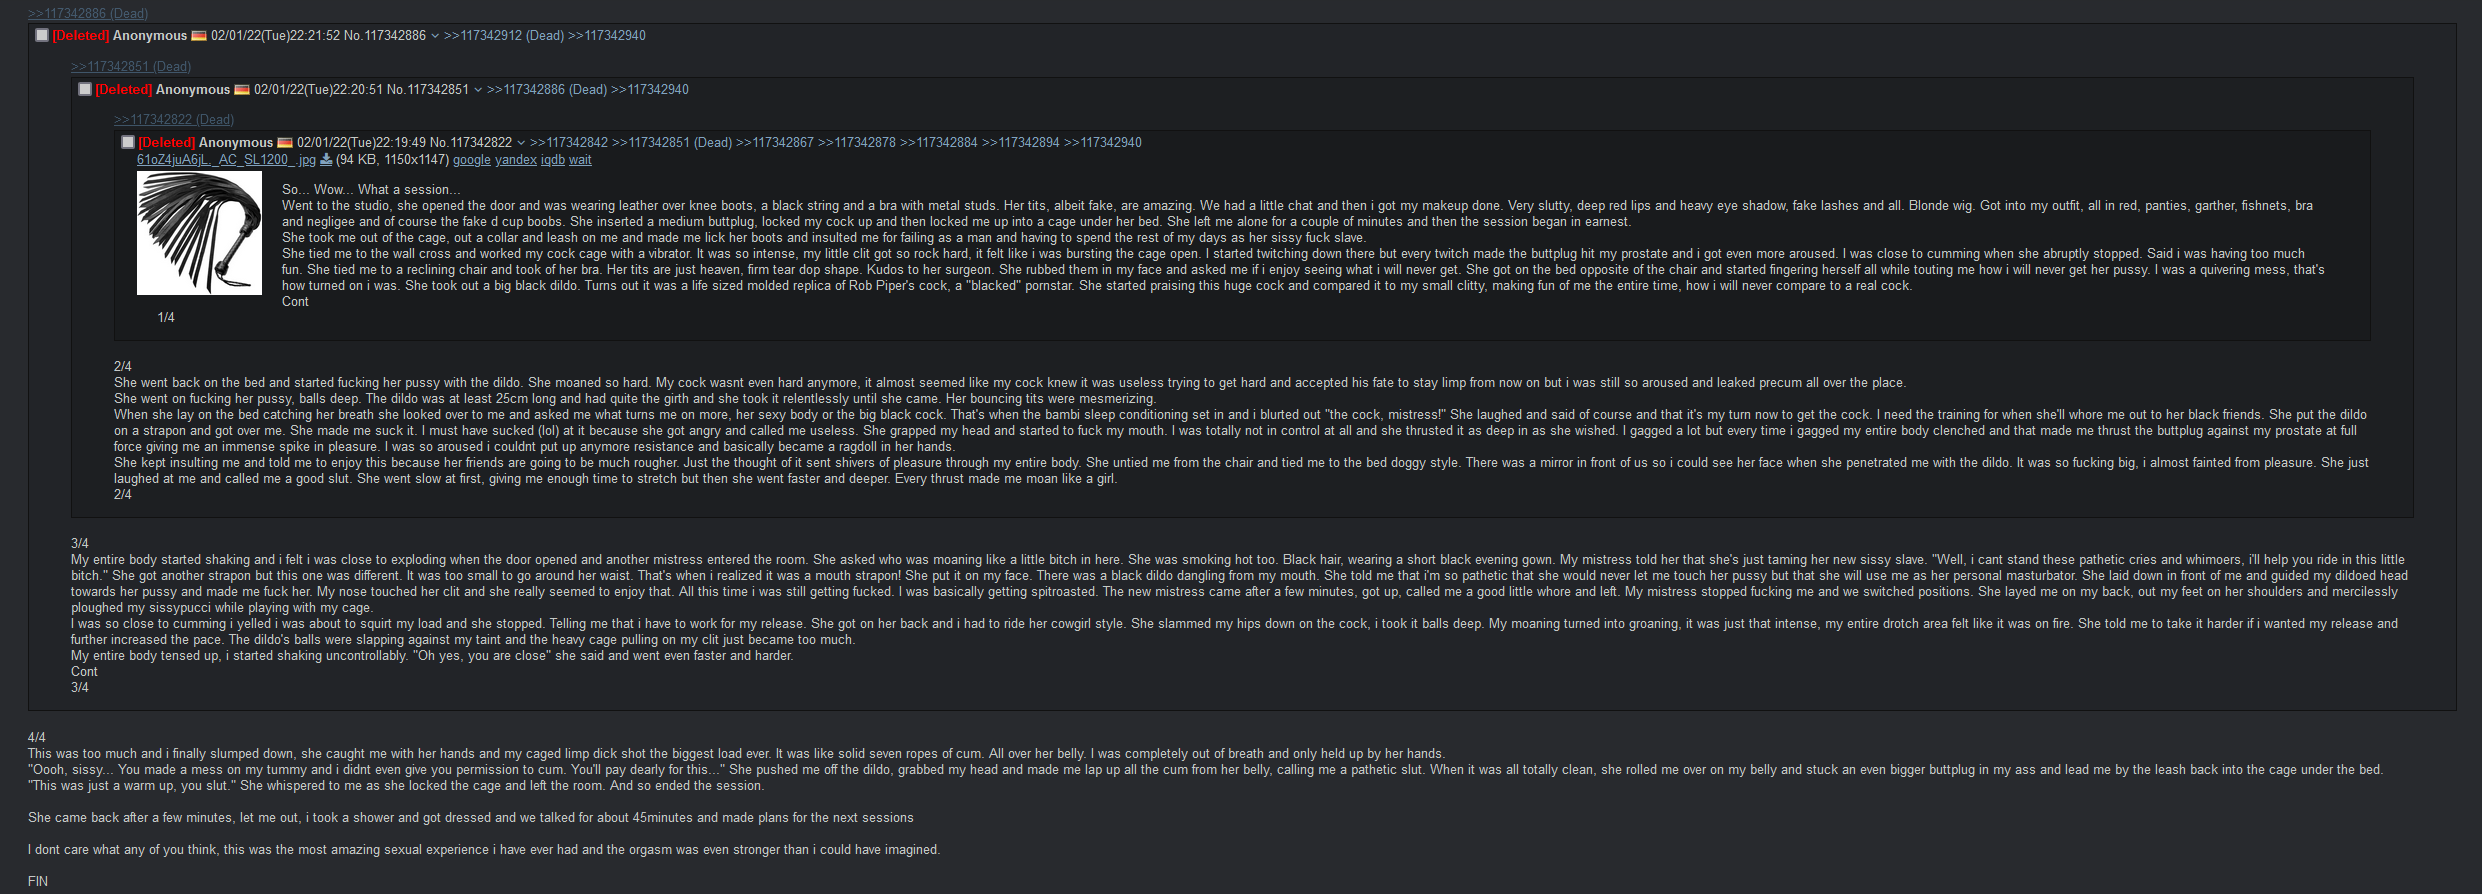Open the 61oZ4juA6jL._AC_SL1200_.jpg file link

[226, 160]
